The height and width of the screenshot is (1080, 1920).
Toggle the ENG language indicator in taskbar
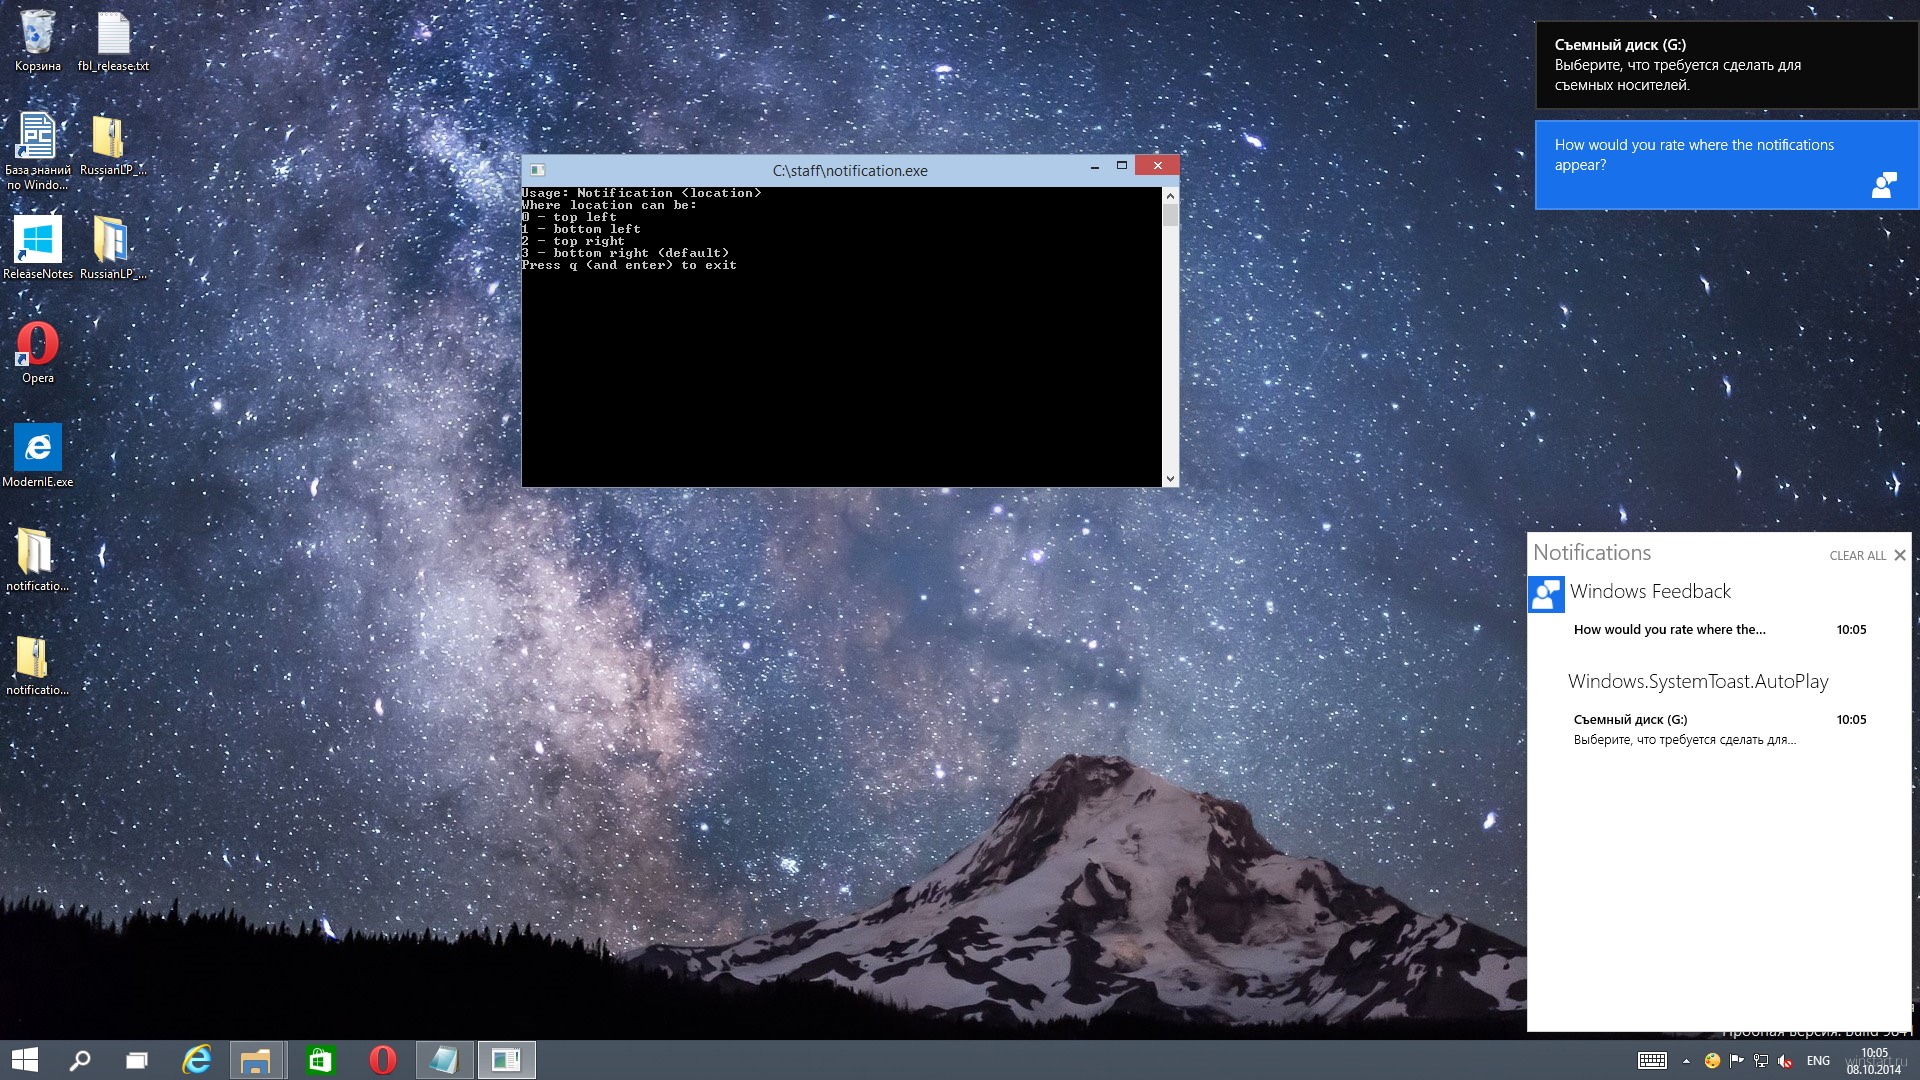click(x=1817, y=1060)
